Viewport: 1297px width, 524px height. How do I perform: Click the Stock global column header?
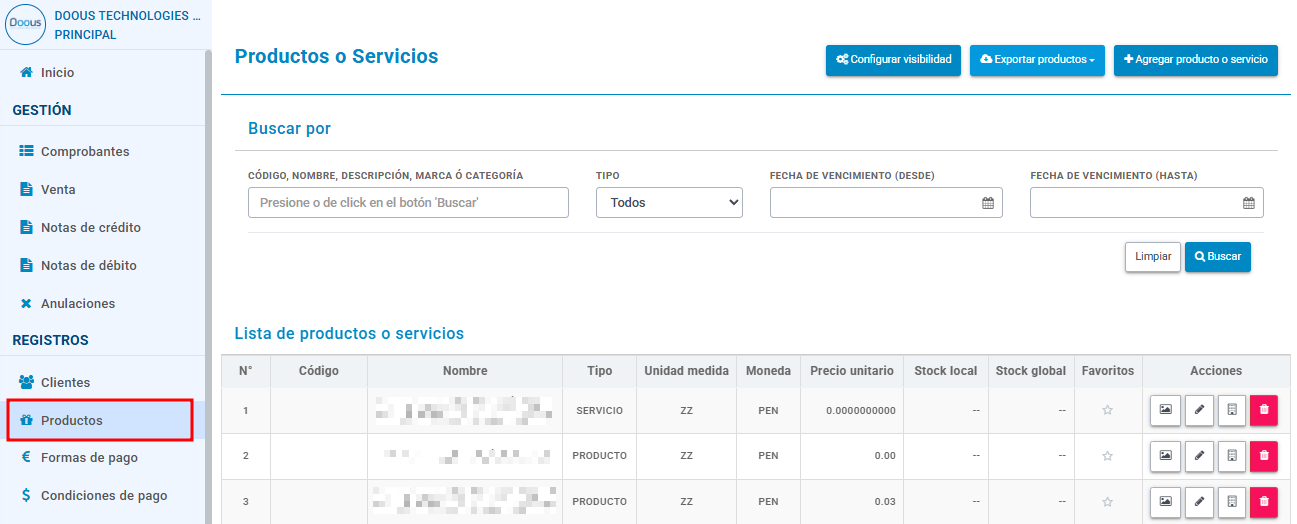pyautogui.click(x=1031, y=371)
